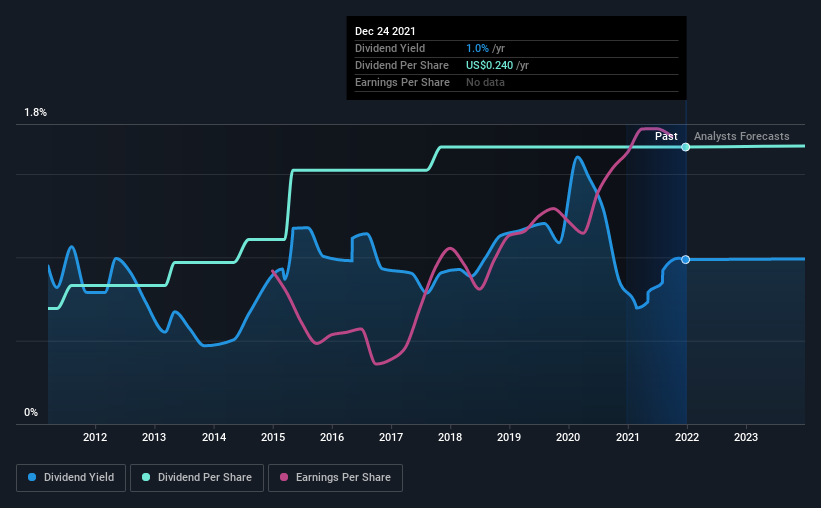This screenshot has height=508, width=821.
Task: Click the blue dividend yield marker at 2022
Action: (x=685, y=260)
